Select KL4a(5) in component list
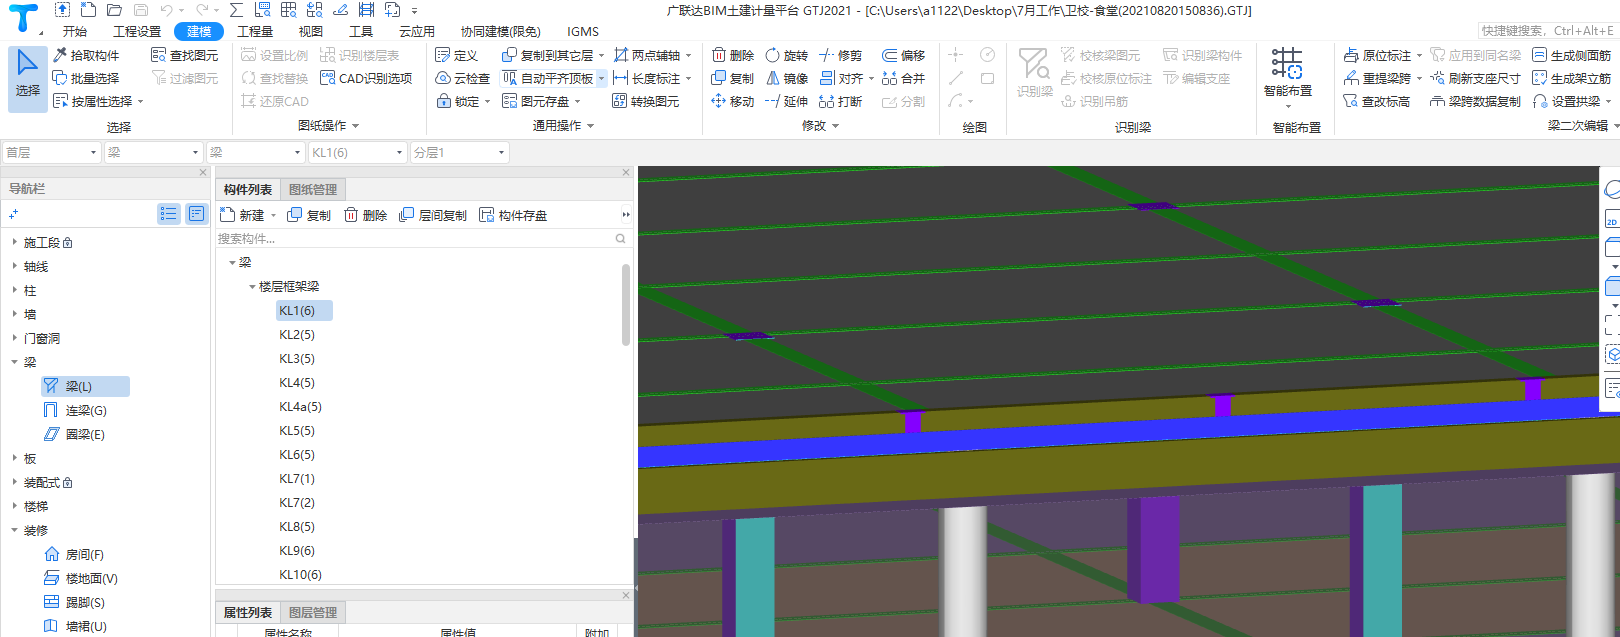The height and width of the screenshot is (637, 1620). pyautogui.click(x=300, y=406)
